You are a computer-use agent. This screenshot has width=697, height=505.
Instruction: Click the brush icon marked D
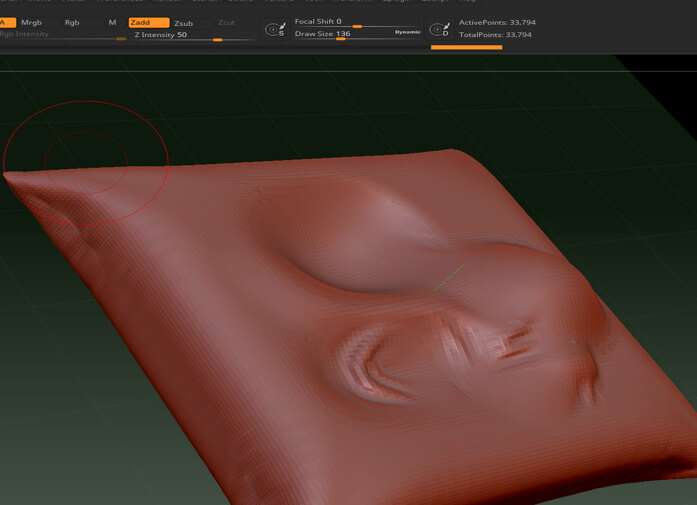(x=438, y=30)
